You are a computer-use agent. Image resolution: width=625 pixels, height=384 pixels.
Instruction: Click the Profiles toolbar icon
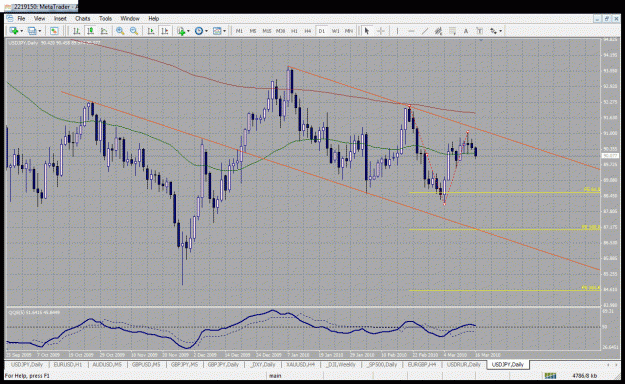click(32, 31)
